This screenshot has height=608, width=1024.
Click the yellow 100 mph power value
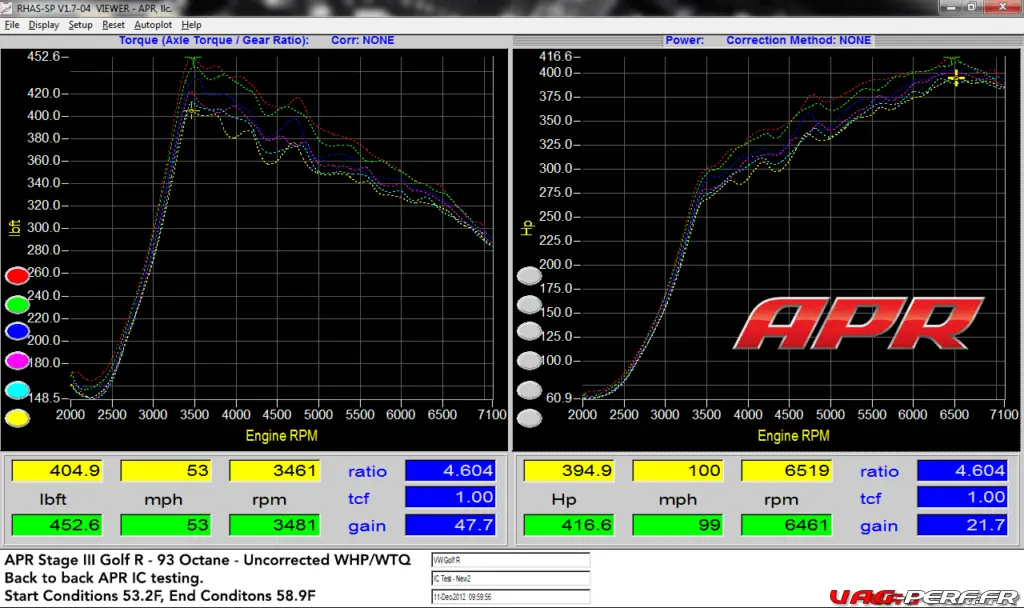(678, 471)
